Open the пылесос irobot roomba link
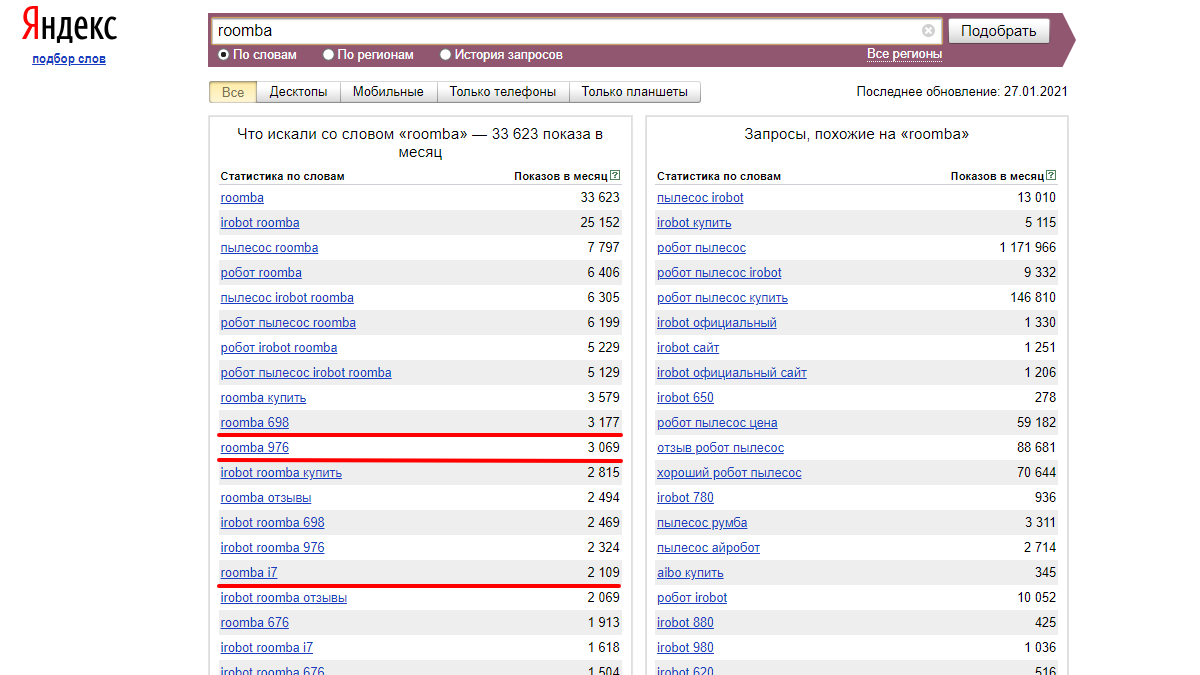Image resolution: width=1200 pixels, height=675 pixels. 287,298
